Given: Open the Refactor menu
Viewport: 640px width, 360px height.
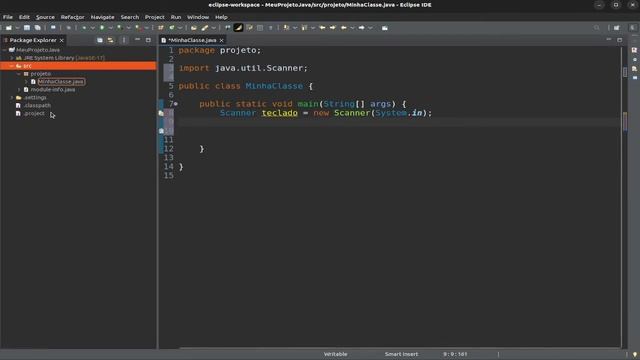Looking at the screenshot, I should click(x=72, y=17).
